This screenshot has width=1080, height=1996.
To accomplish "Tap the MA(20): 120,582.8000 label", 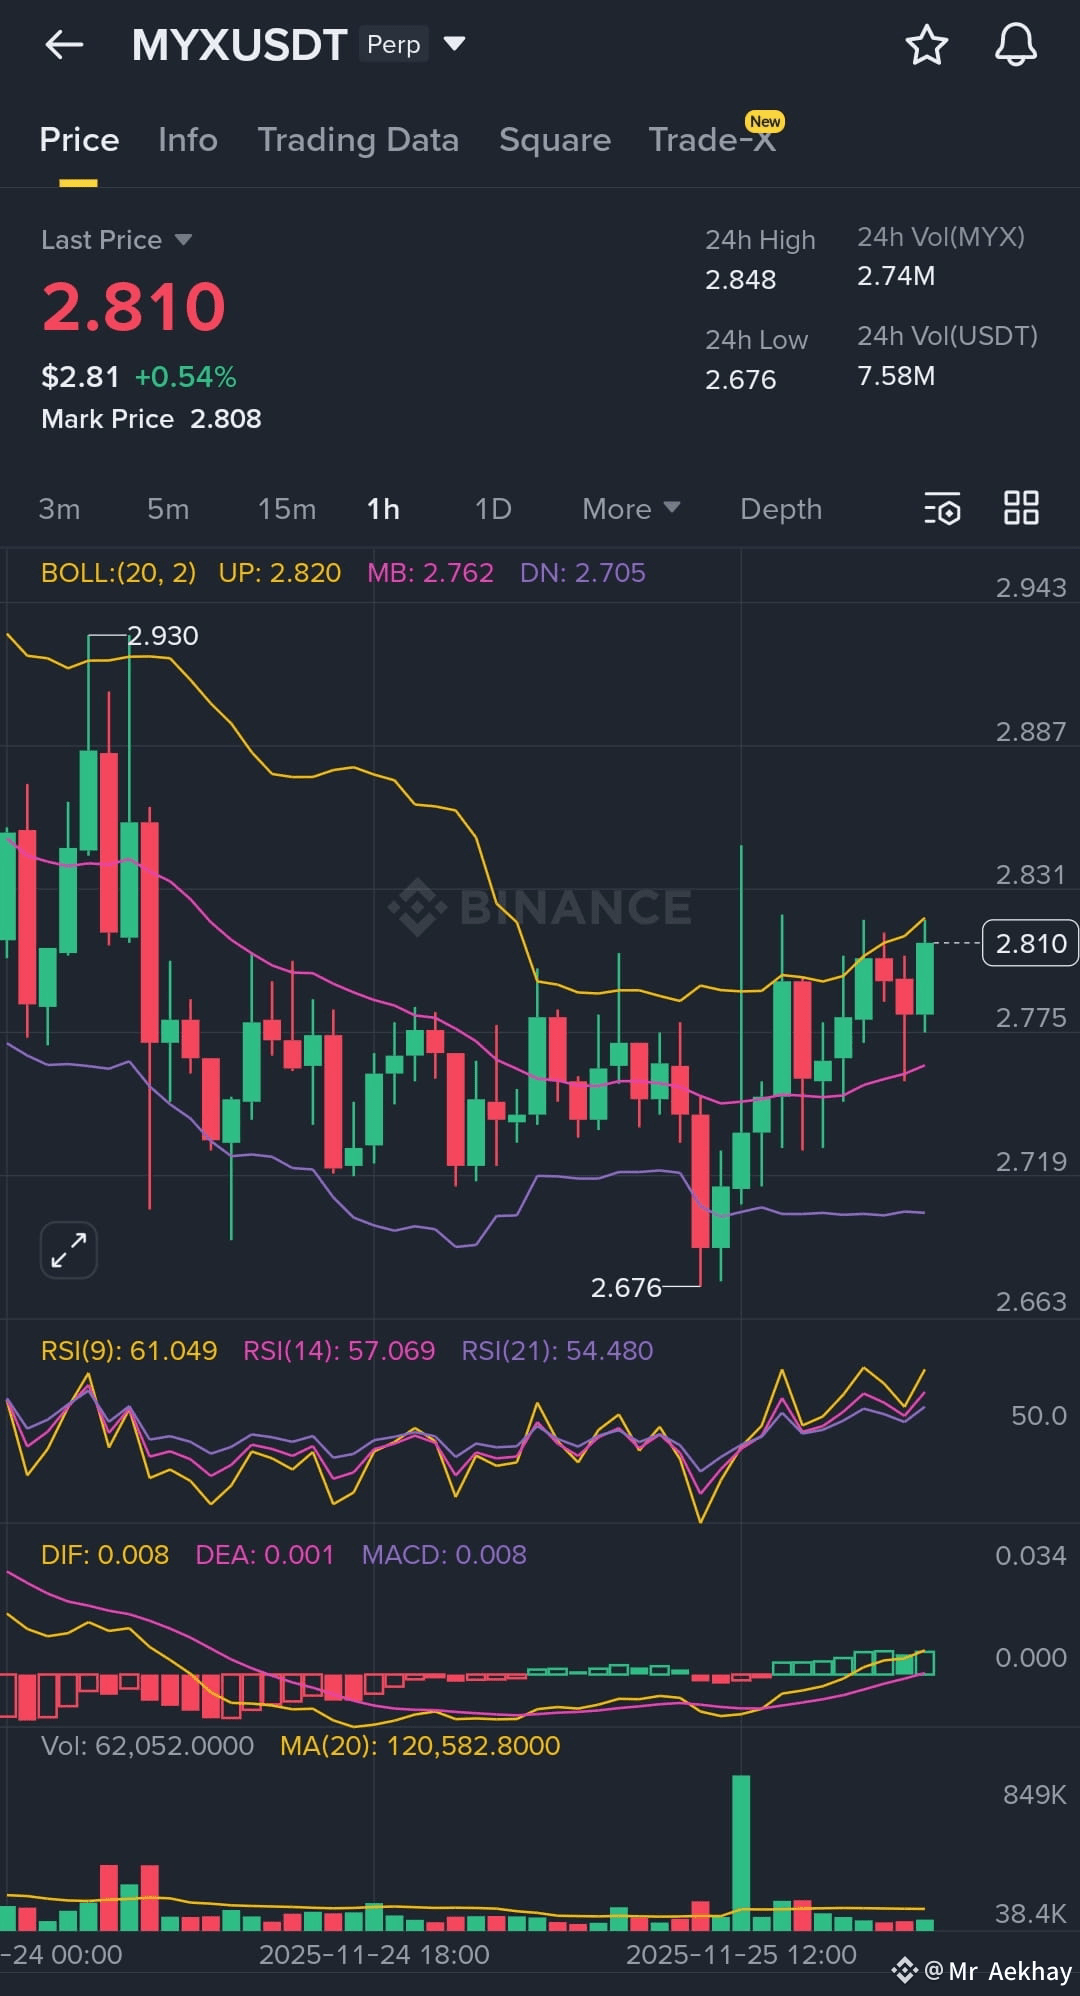I will click(420, 1746).
